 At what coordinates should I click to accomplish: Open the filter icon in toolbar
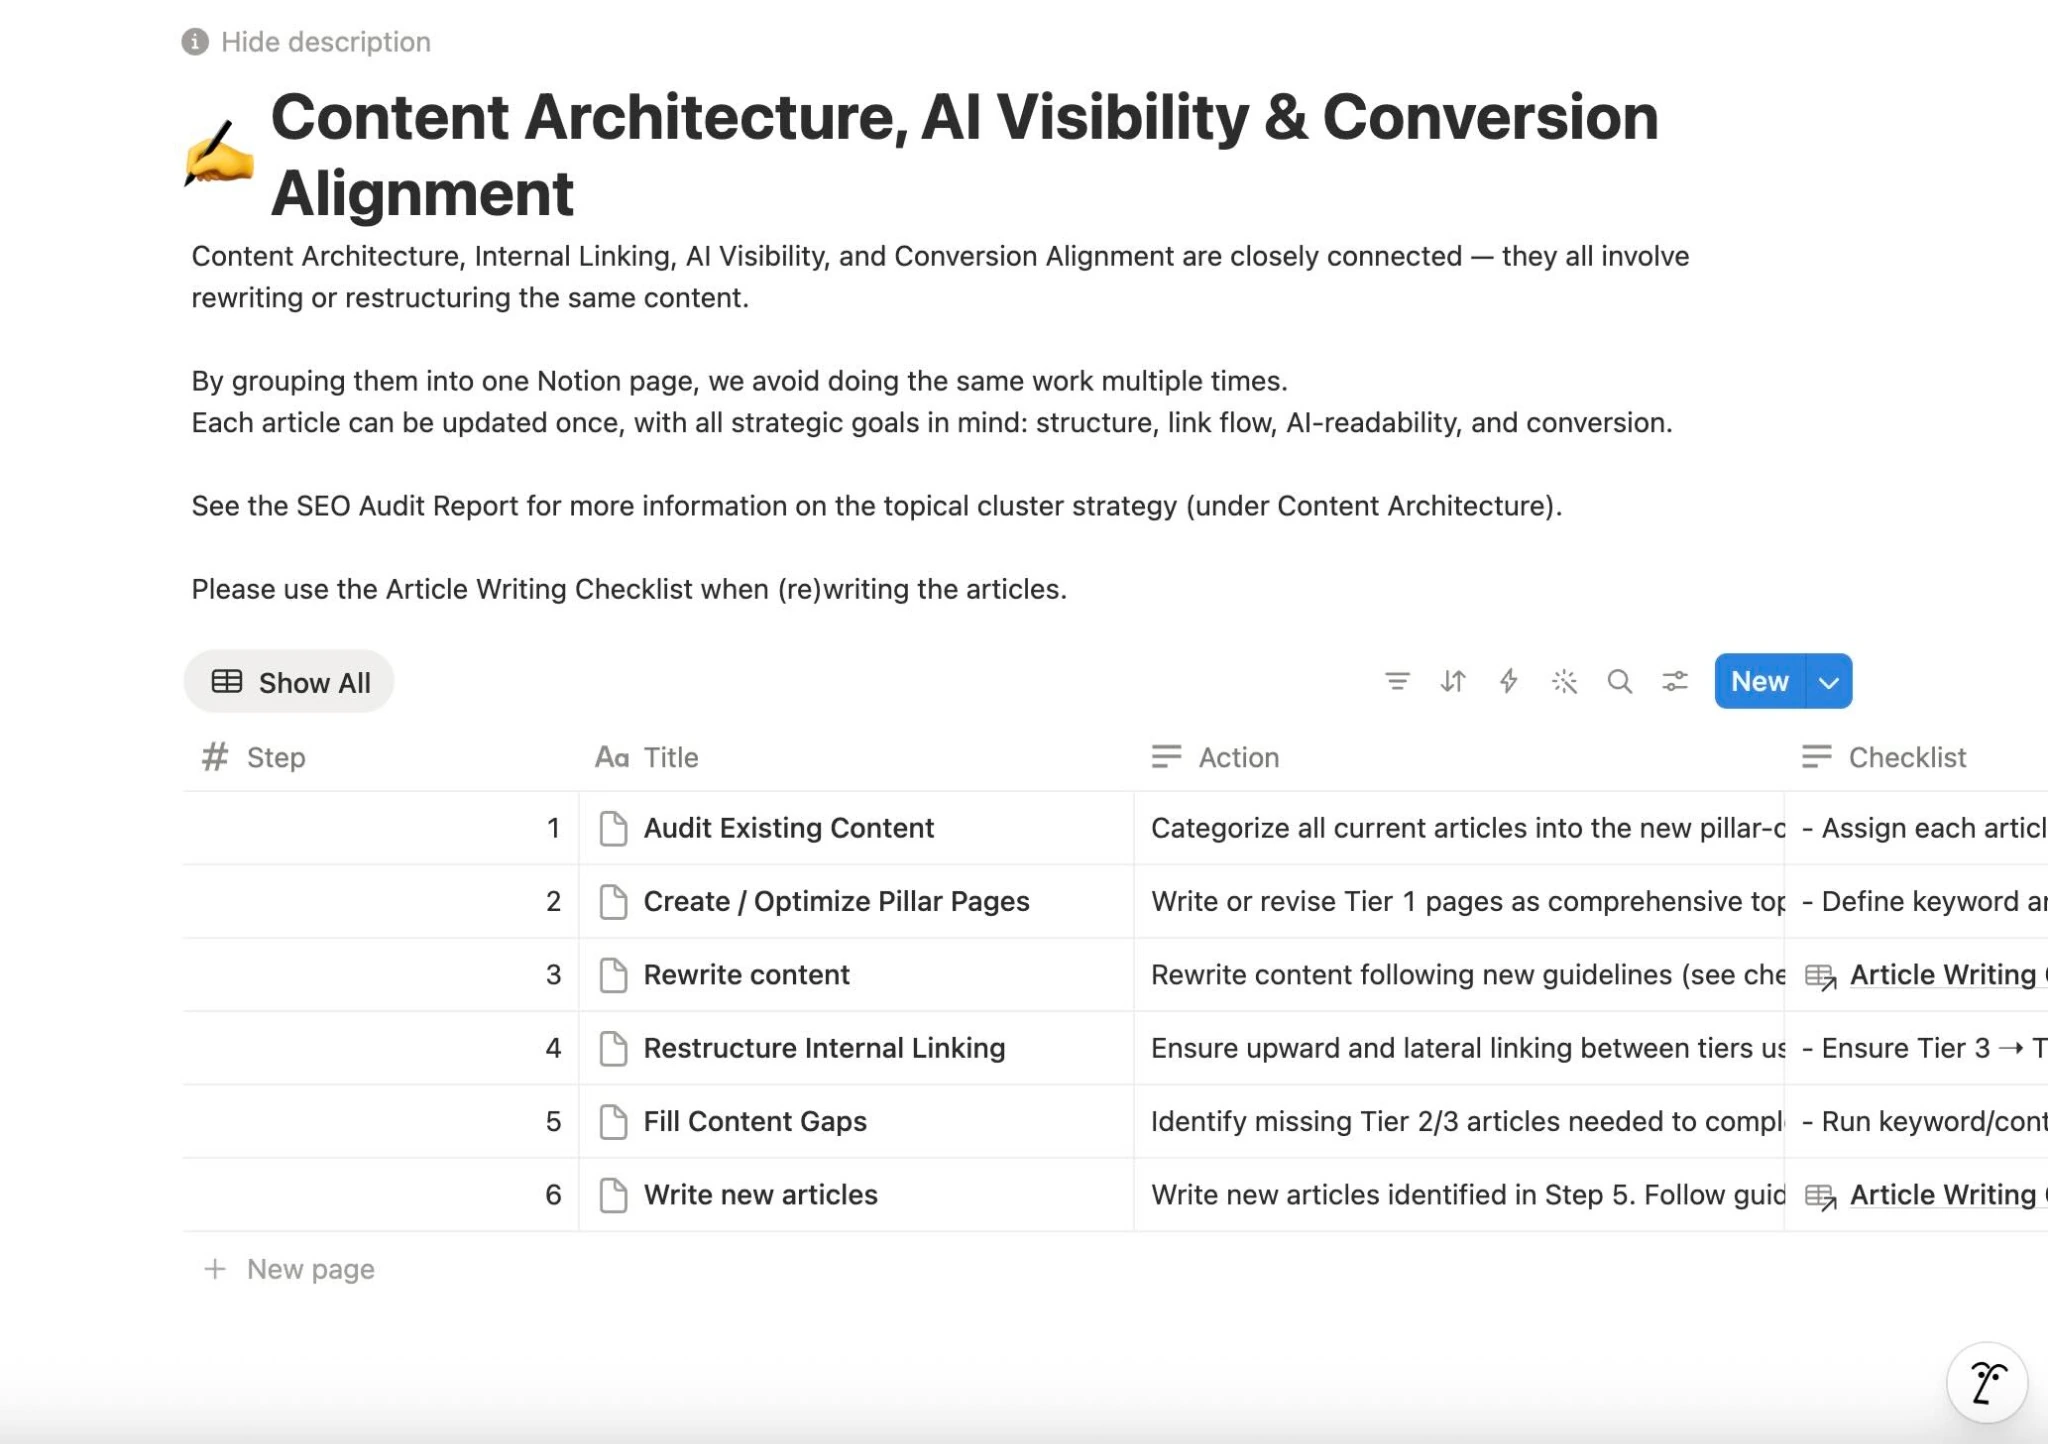pos(1397,681)
